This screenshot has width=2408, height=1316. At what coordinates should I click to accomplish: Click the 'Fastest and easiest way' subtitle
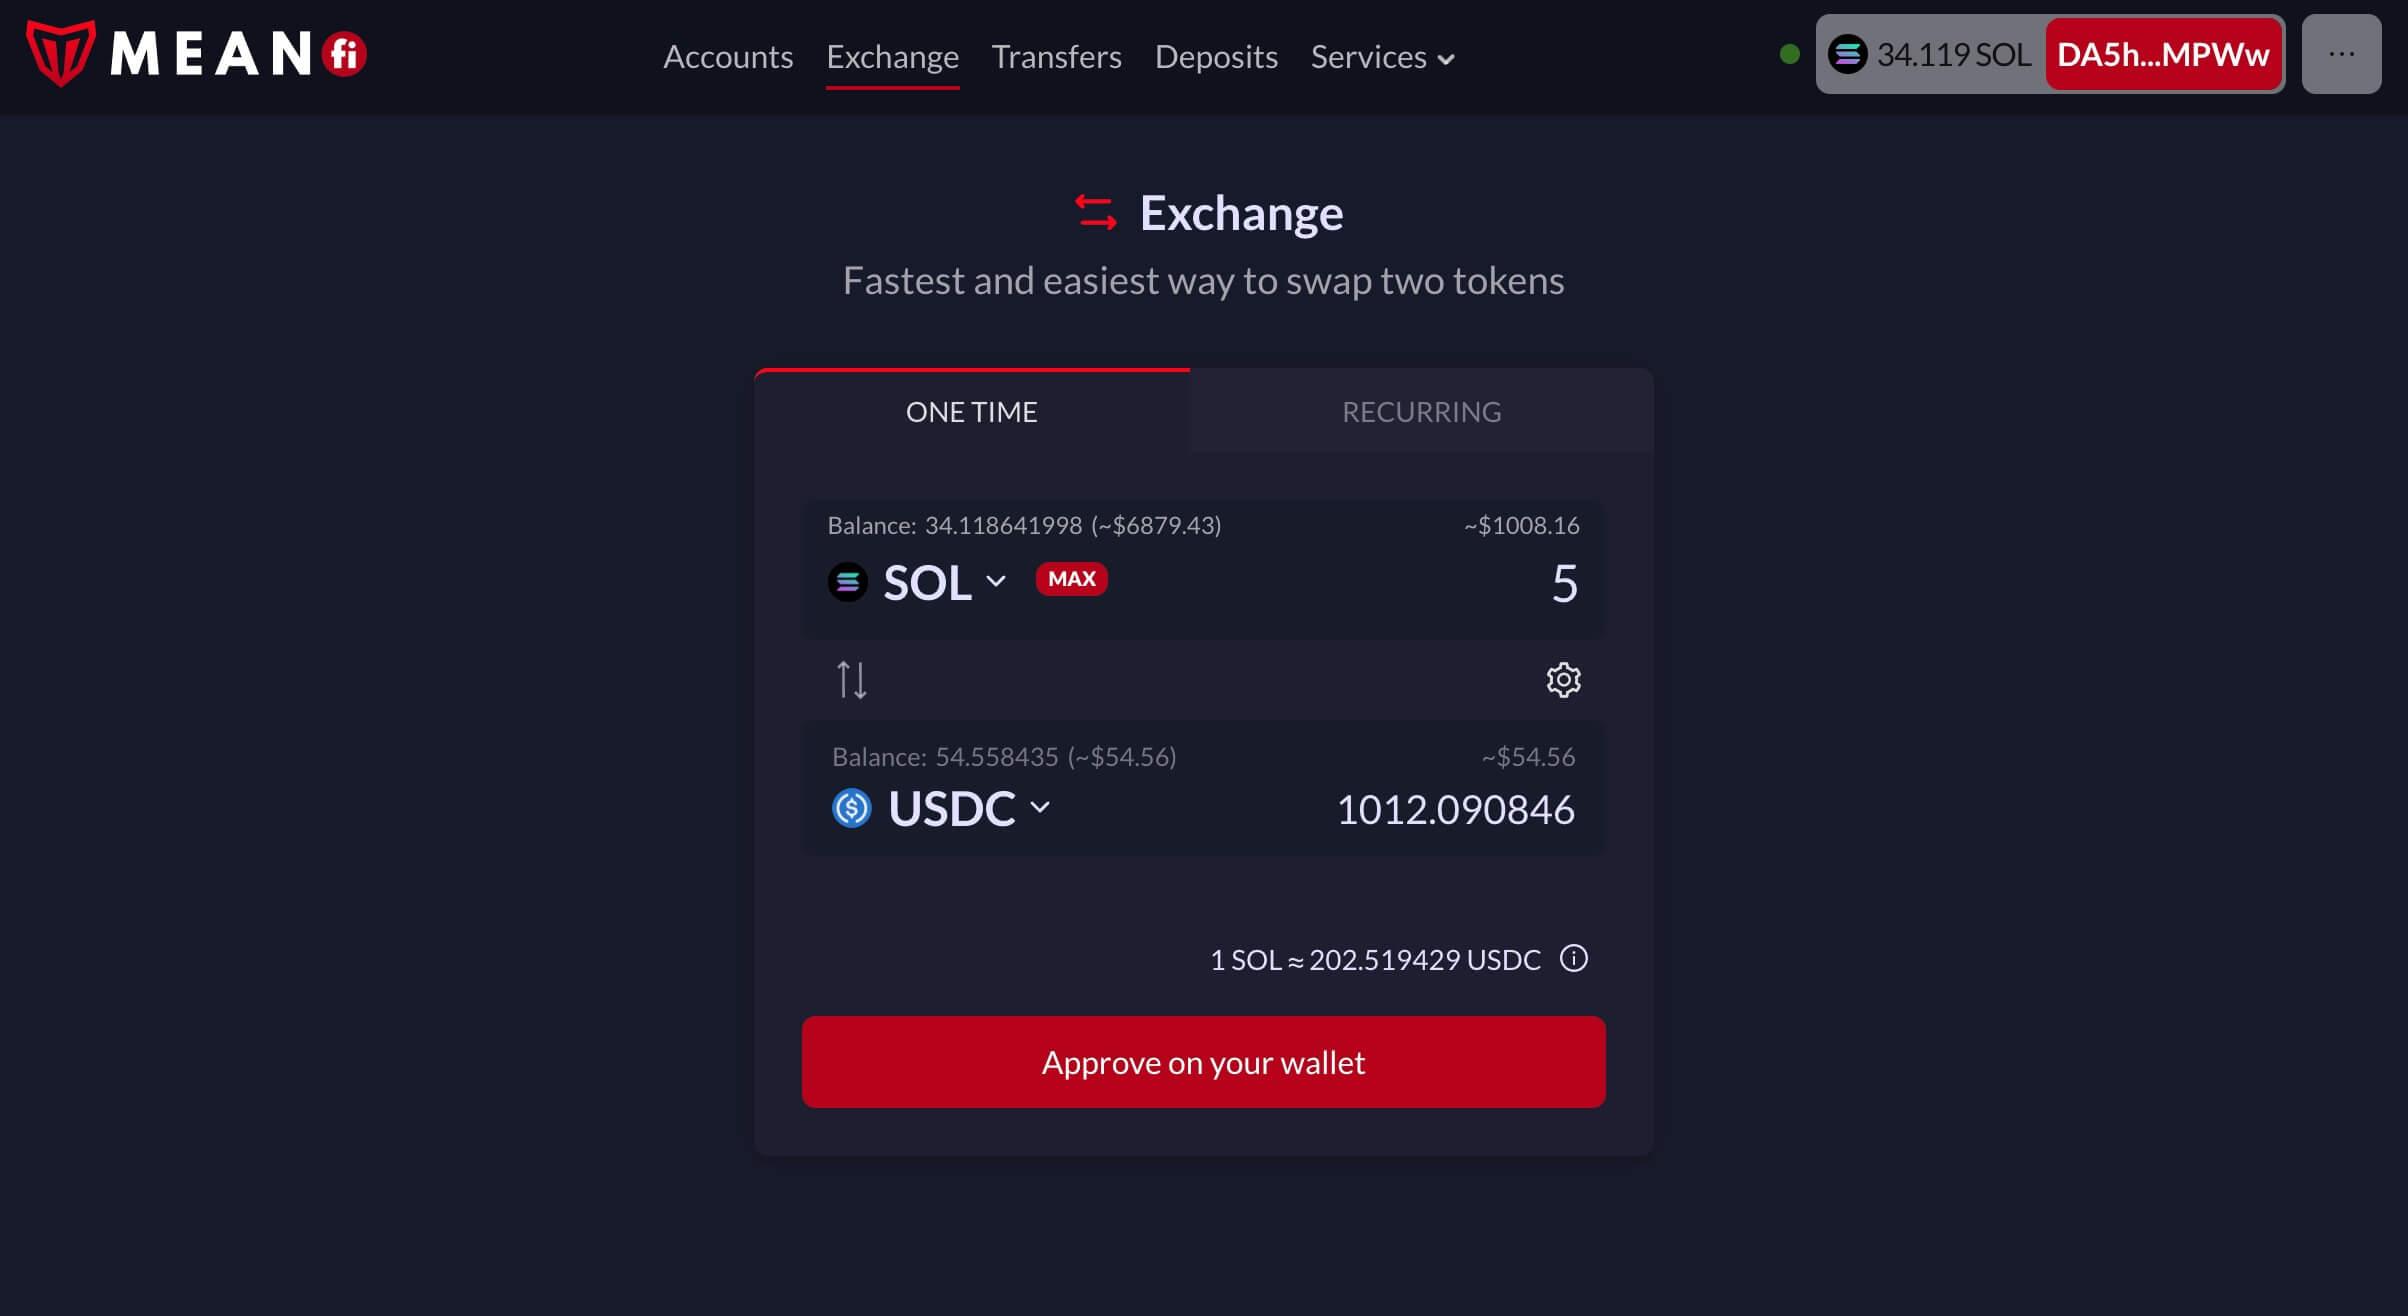[1203, 281]
